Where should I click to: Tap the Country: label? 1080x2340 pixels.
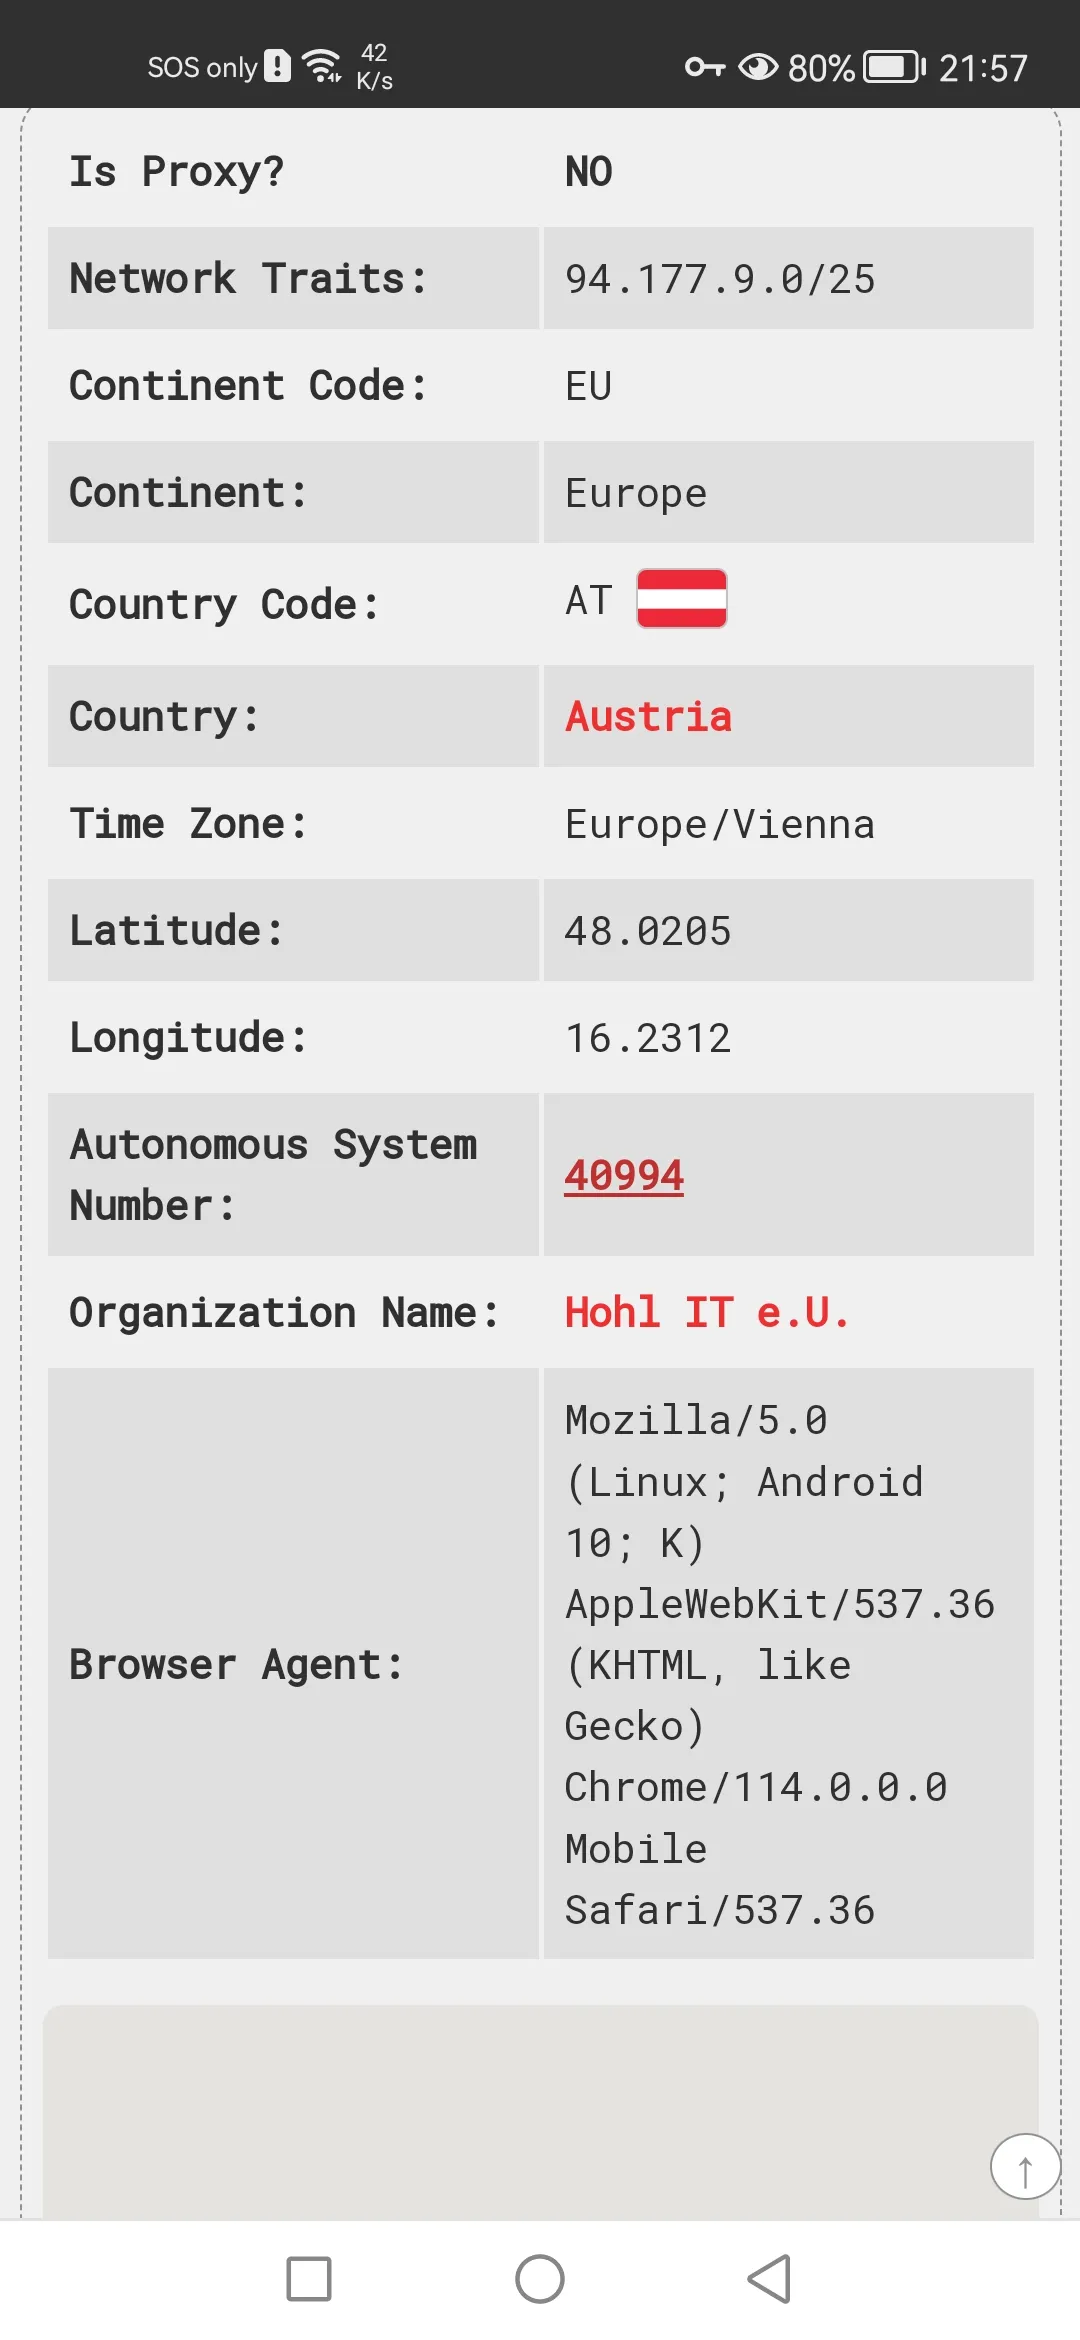pos(164,716)
